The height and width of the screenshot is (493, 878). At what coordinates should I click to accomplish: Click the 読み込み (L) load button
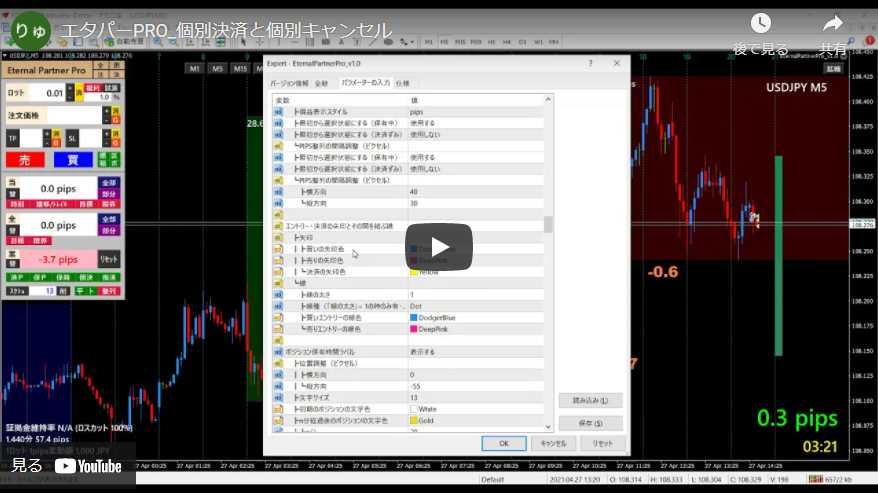click(590, 401)
